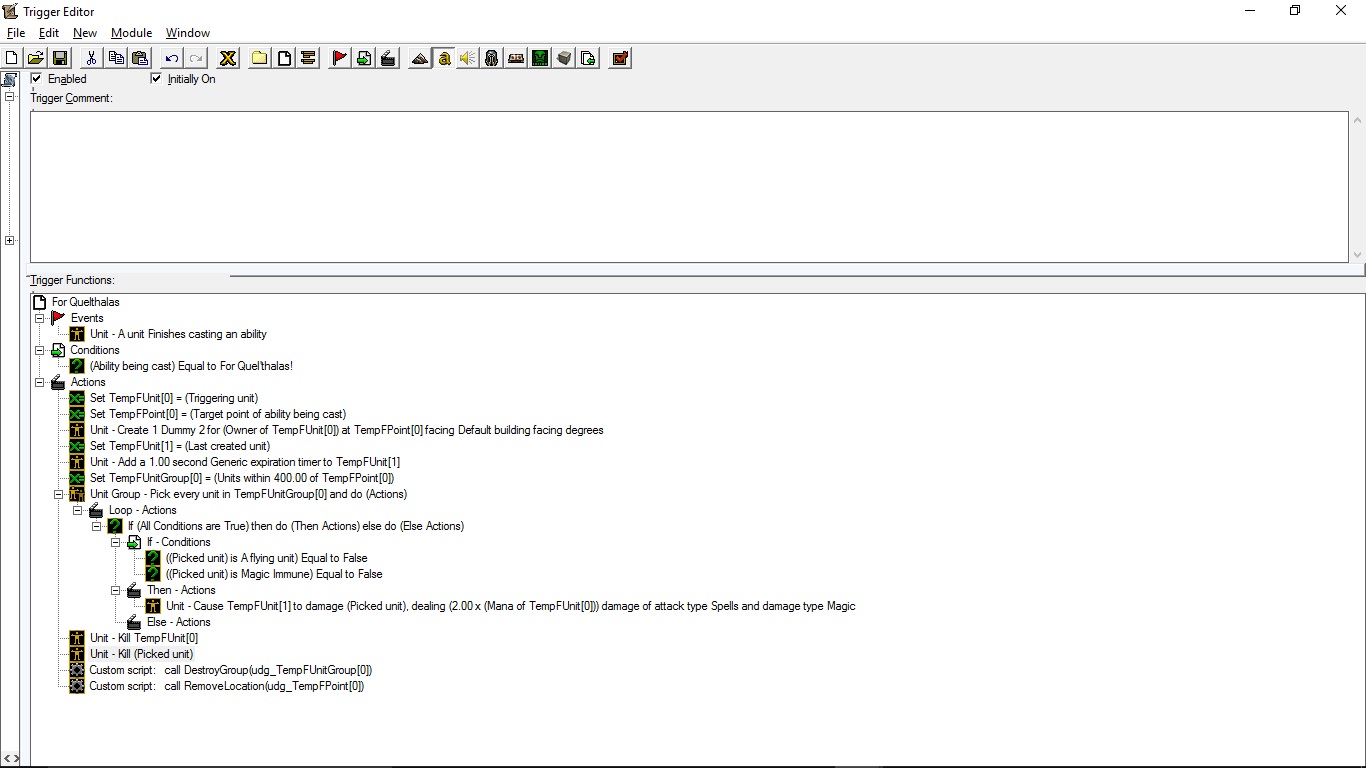
Task: Select the 'Else - Actions' row
Action: [x=178, y=622]
